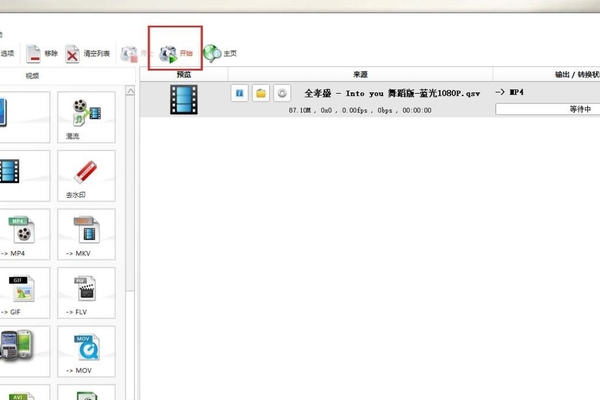Click the 来源 (Source) column header
The height and width of the screenshot is (400, 600).
click(359, 75)
